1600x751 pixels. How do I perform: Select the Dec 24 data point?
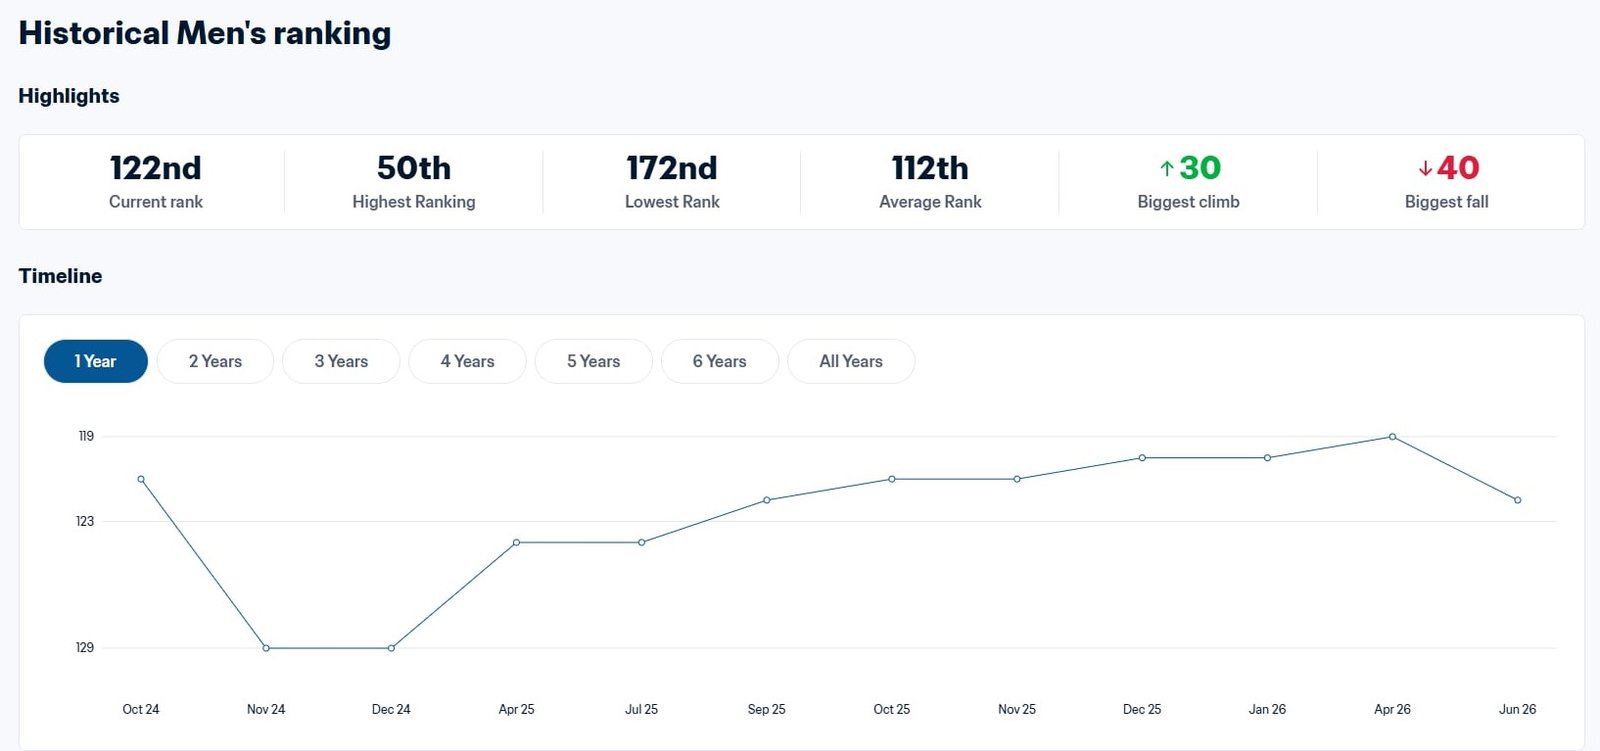point(391,648)
